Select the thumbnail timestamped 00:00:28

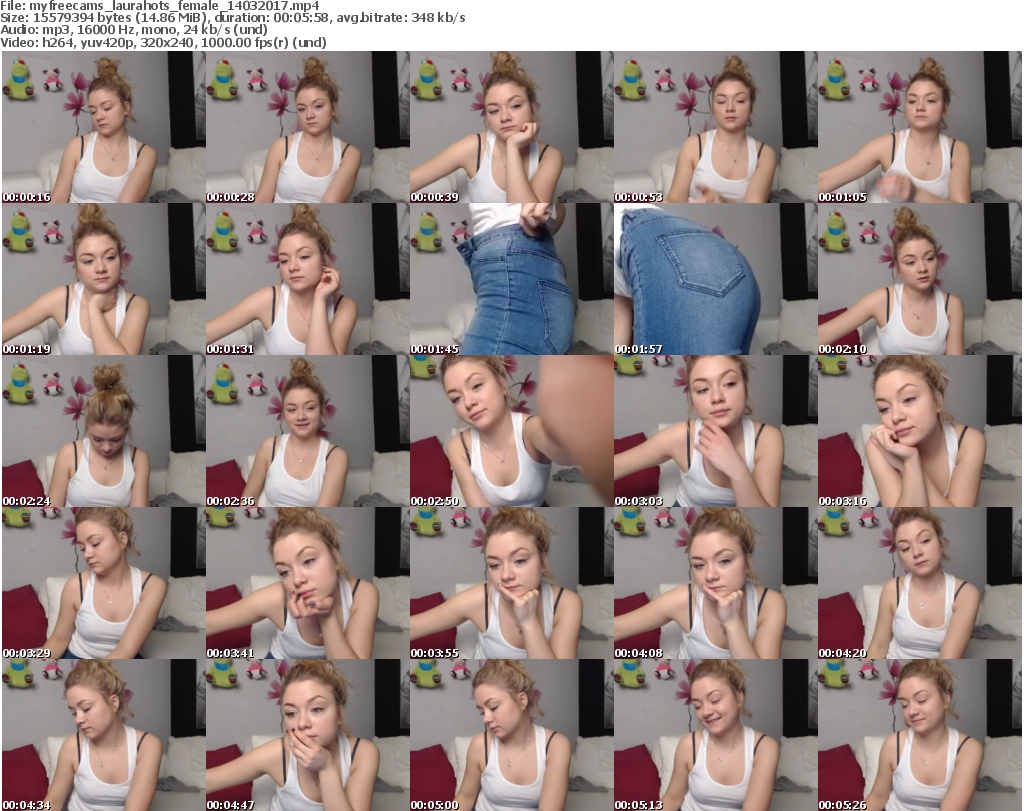pos(308,127)
